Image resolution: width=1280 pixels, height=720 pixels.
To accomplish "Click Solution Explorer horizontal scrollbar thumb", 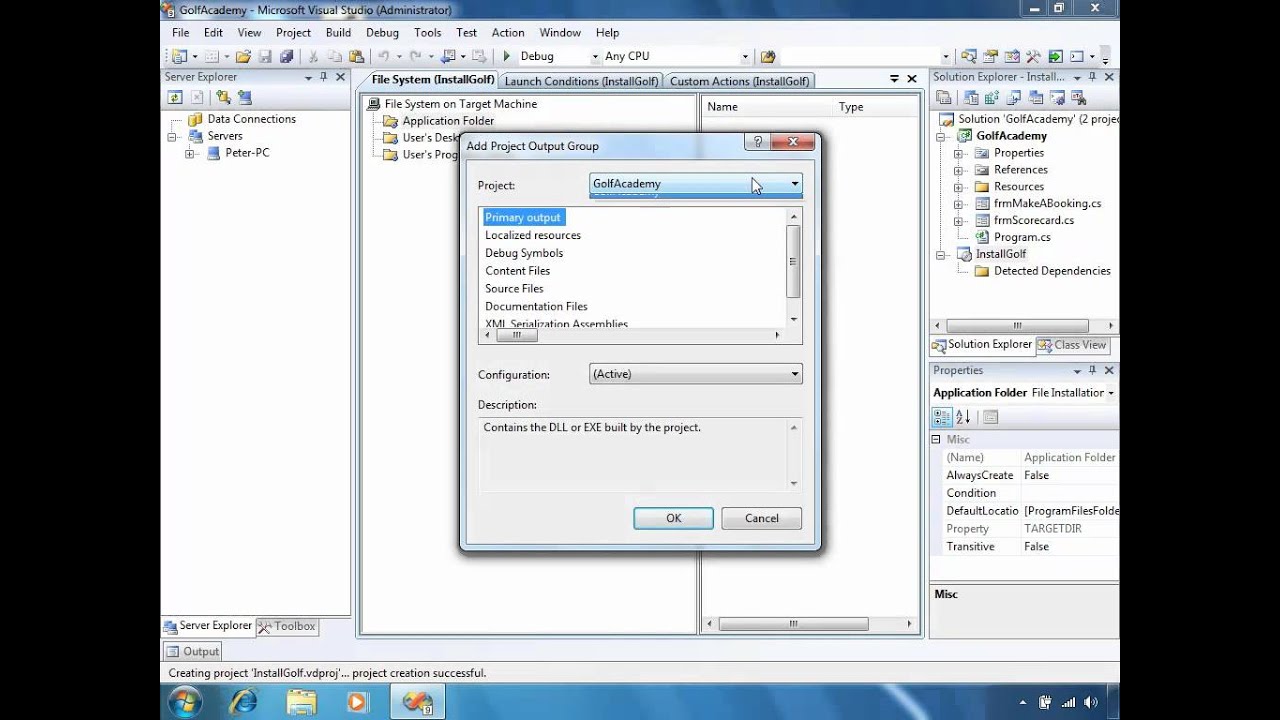I will tap(1017, 326).
